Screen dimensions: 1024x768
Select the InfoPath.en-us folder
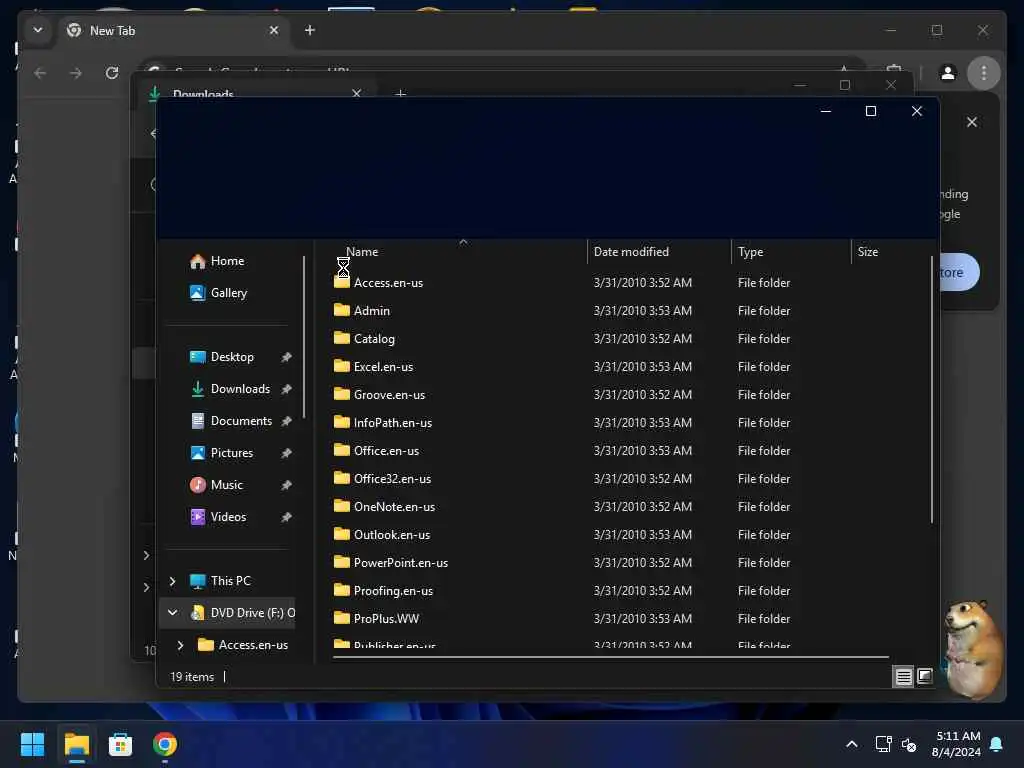tap(392, 423)
